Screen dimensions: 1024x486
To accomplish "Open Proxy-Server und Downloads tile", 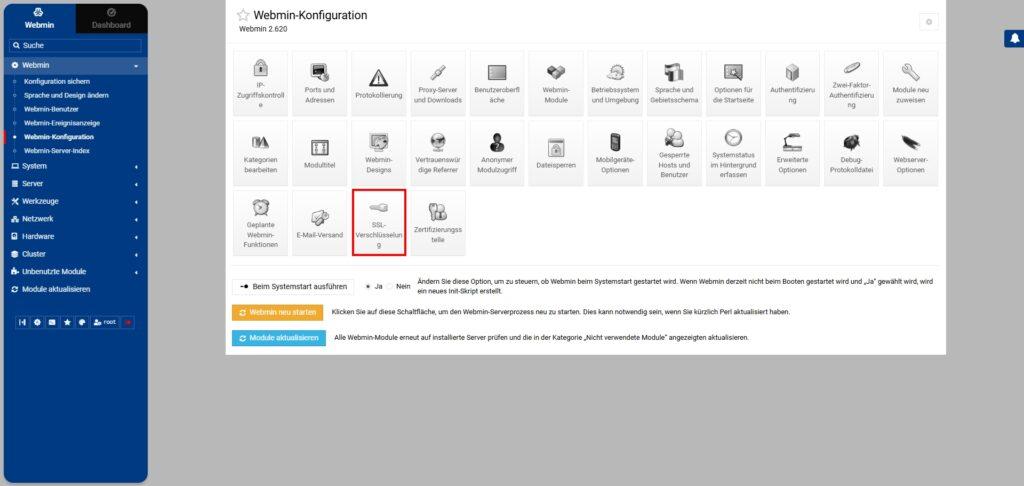I will coord(438,84).
